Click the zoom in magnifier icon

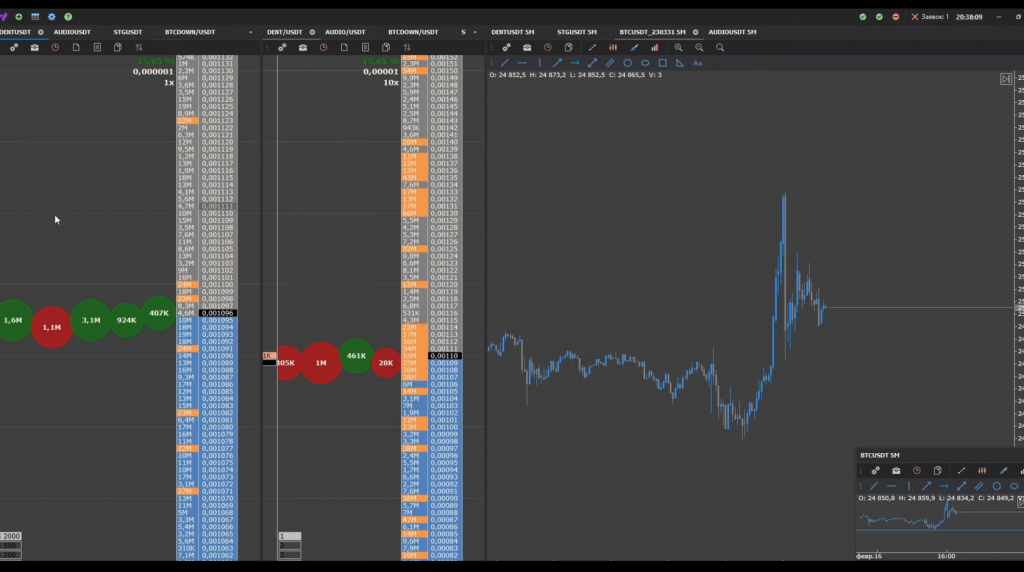click(679, 47)
